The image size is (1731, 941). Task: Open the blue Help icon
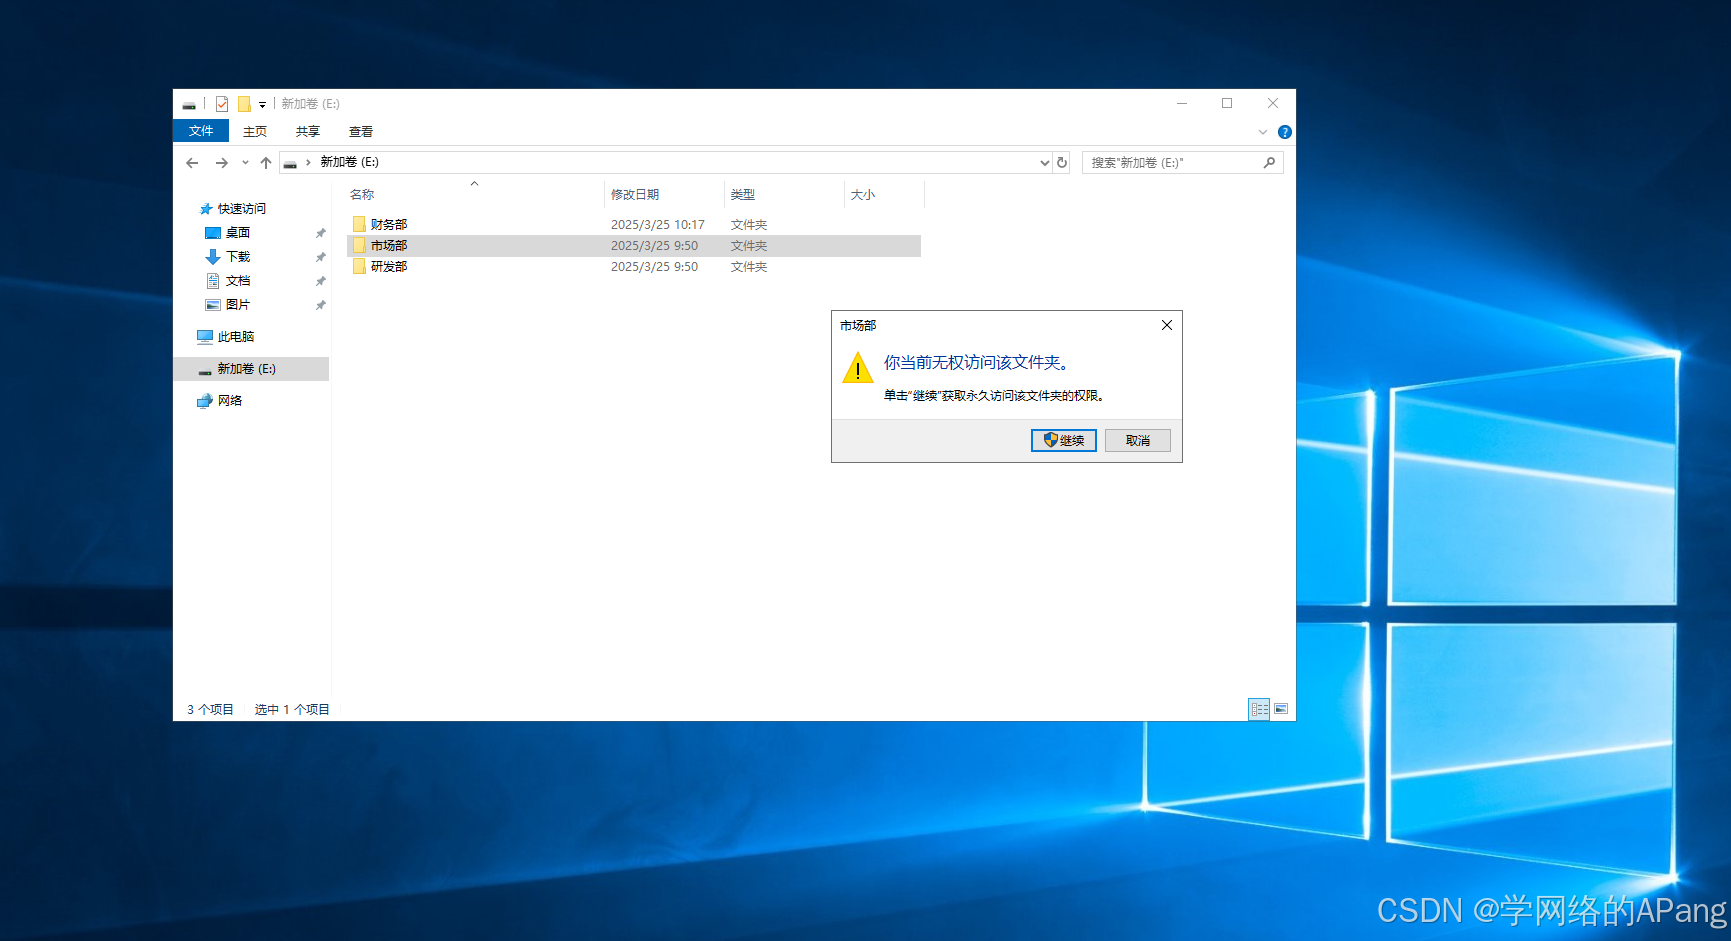point(1285,132)
